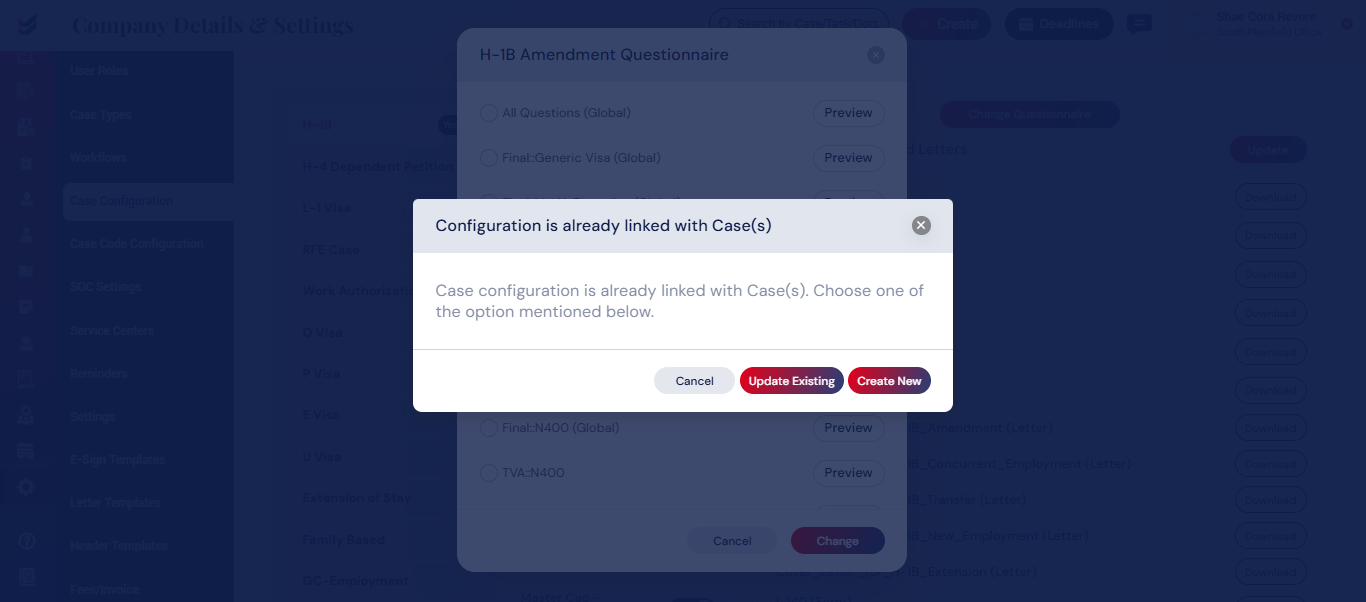Image resolution: width=1366 pixels, height=602 pixels.
Task: Close the 'Configuration is already linked' dialog
Action: click(x=921, y=225)
